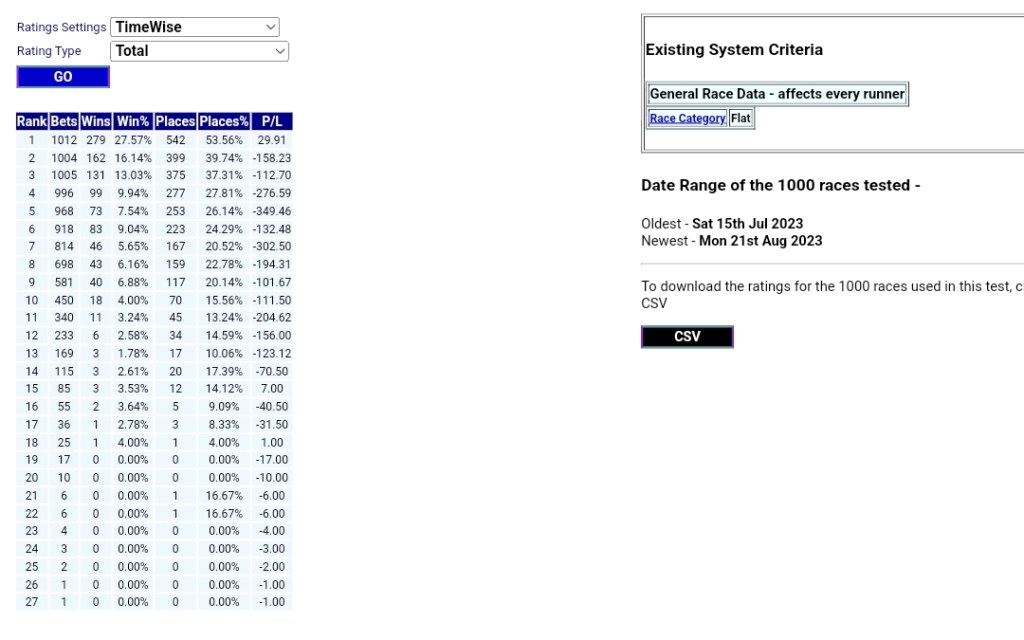Open the Ratings Settings TimeWise dropdown

[x=195, y=27]
